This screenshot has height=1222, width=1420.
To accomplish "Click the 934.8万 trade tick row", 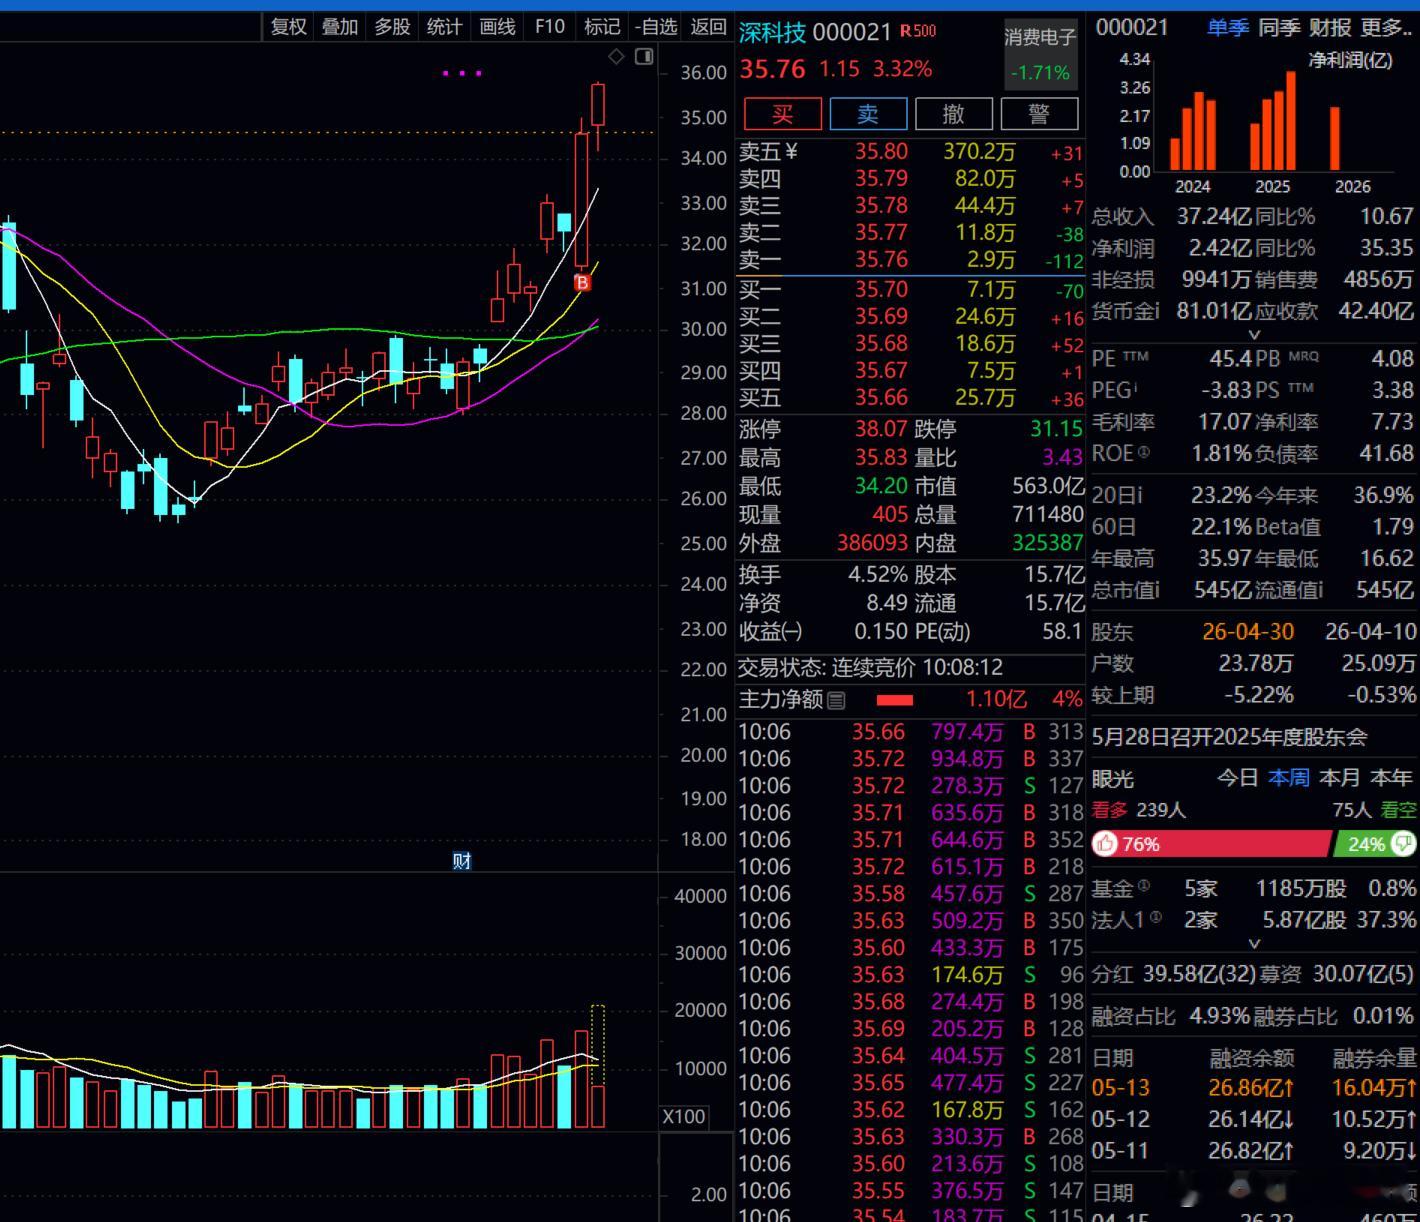I will coord(910,759).
